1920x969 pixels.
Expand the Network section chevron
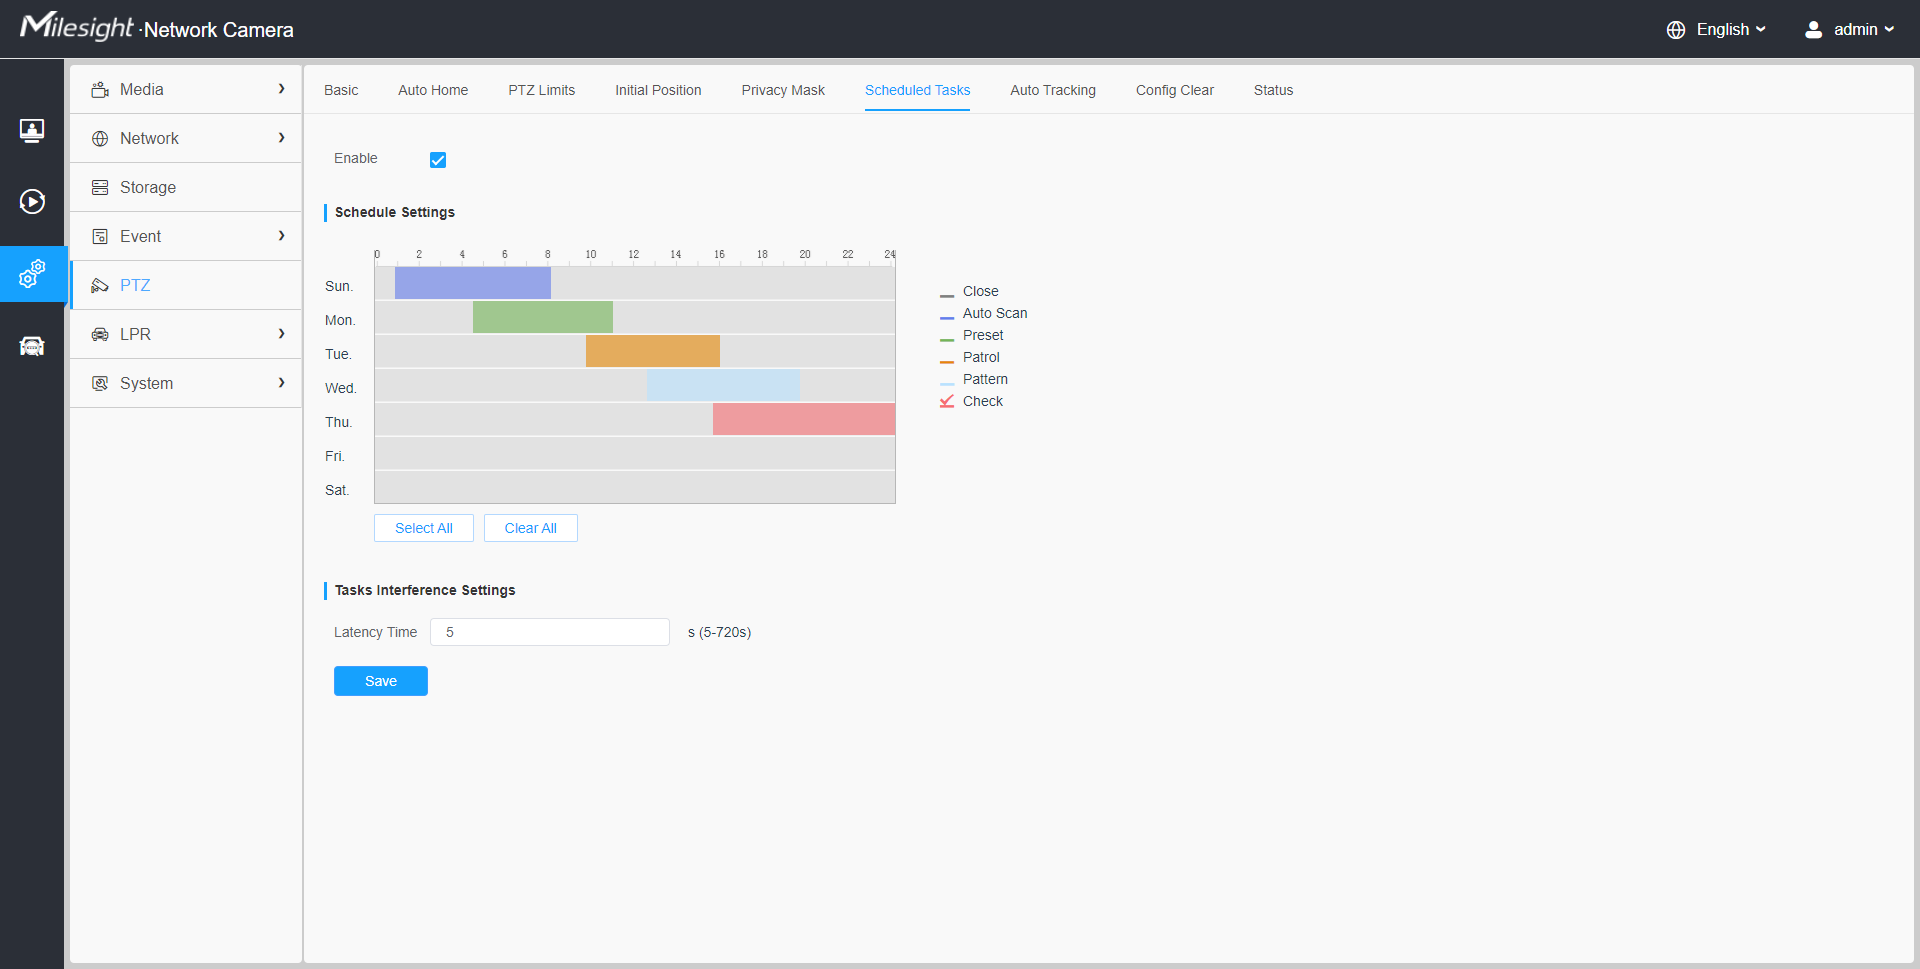[x=281, y=138]
